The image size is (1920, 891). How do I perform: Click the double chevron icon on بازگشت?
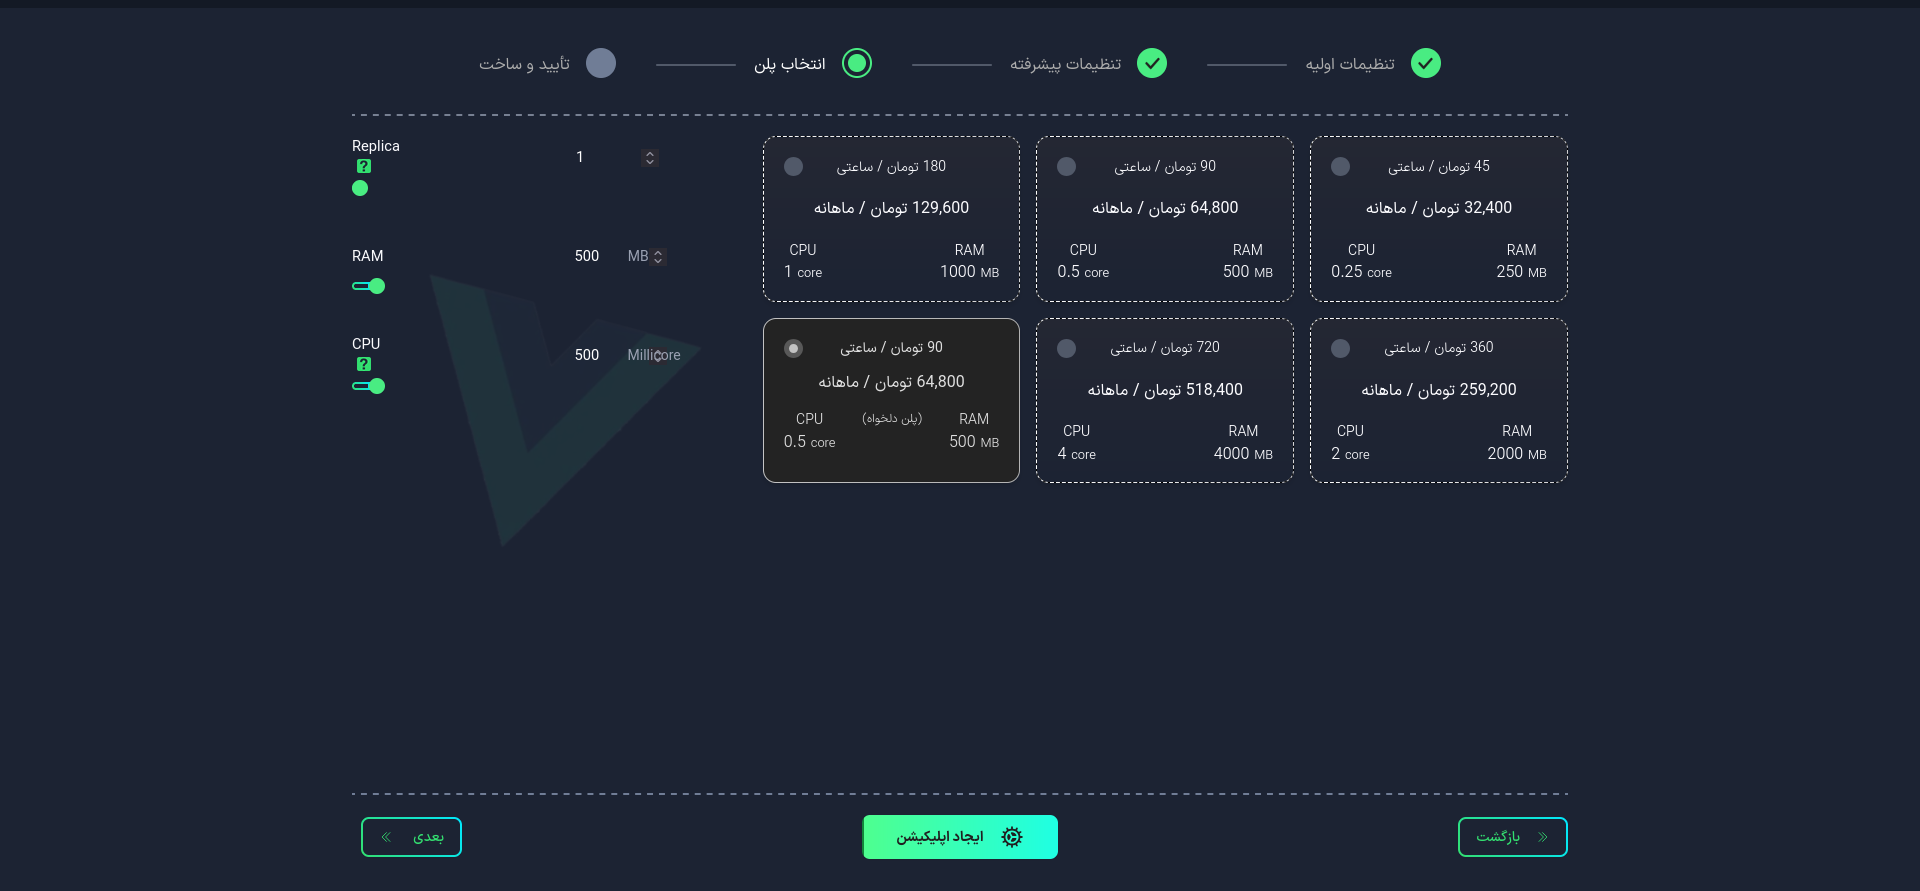[1543, 837]
